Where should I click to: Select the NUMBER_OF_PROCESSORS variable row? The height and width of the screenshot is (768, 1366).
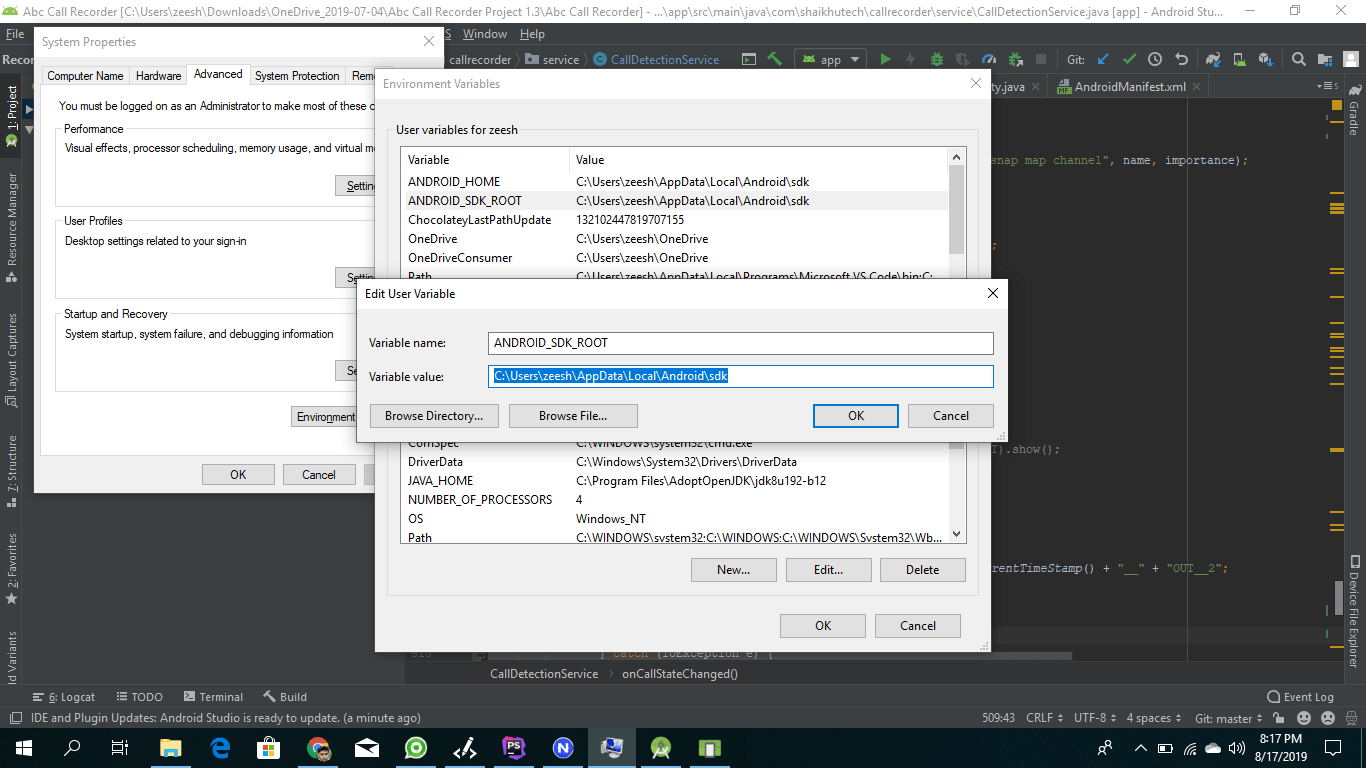coord(675,500)
